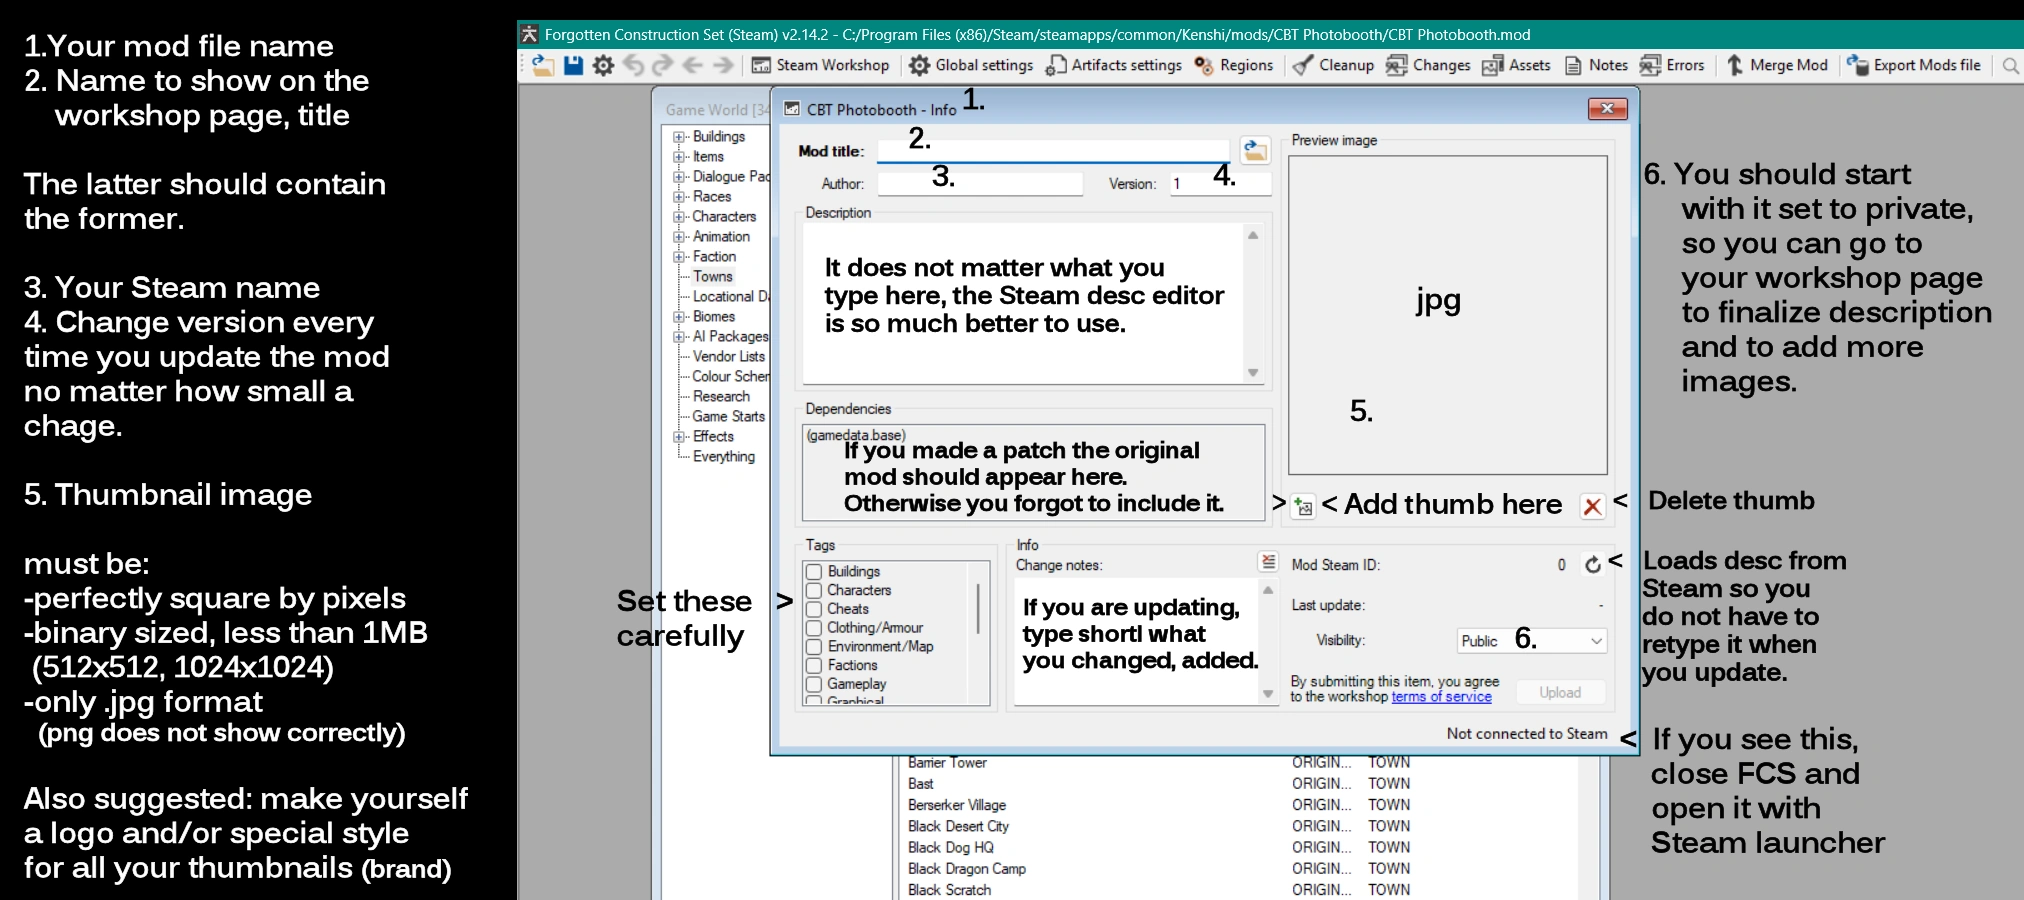Enable the Cheats tag checkbox
Image resolution: width=2024 pixels, height=900 pixels.
tap(814, 609)
